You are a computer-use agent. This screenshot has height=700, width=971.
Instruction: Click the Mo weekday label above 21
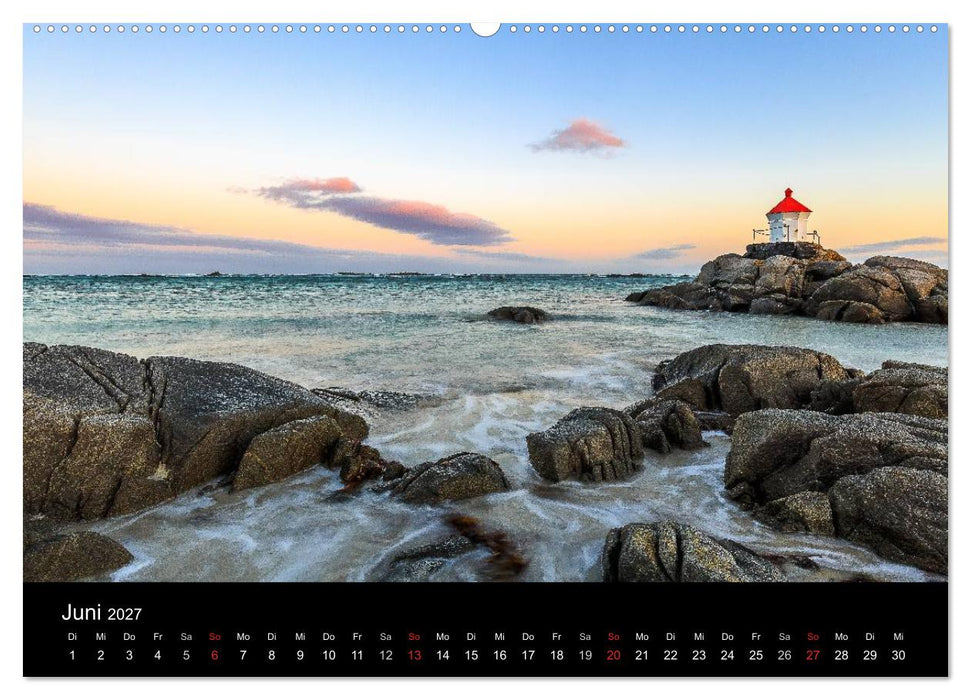(x=642, y=637)
